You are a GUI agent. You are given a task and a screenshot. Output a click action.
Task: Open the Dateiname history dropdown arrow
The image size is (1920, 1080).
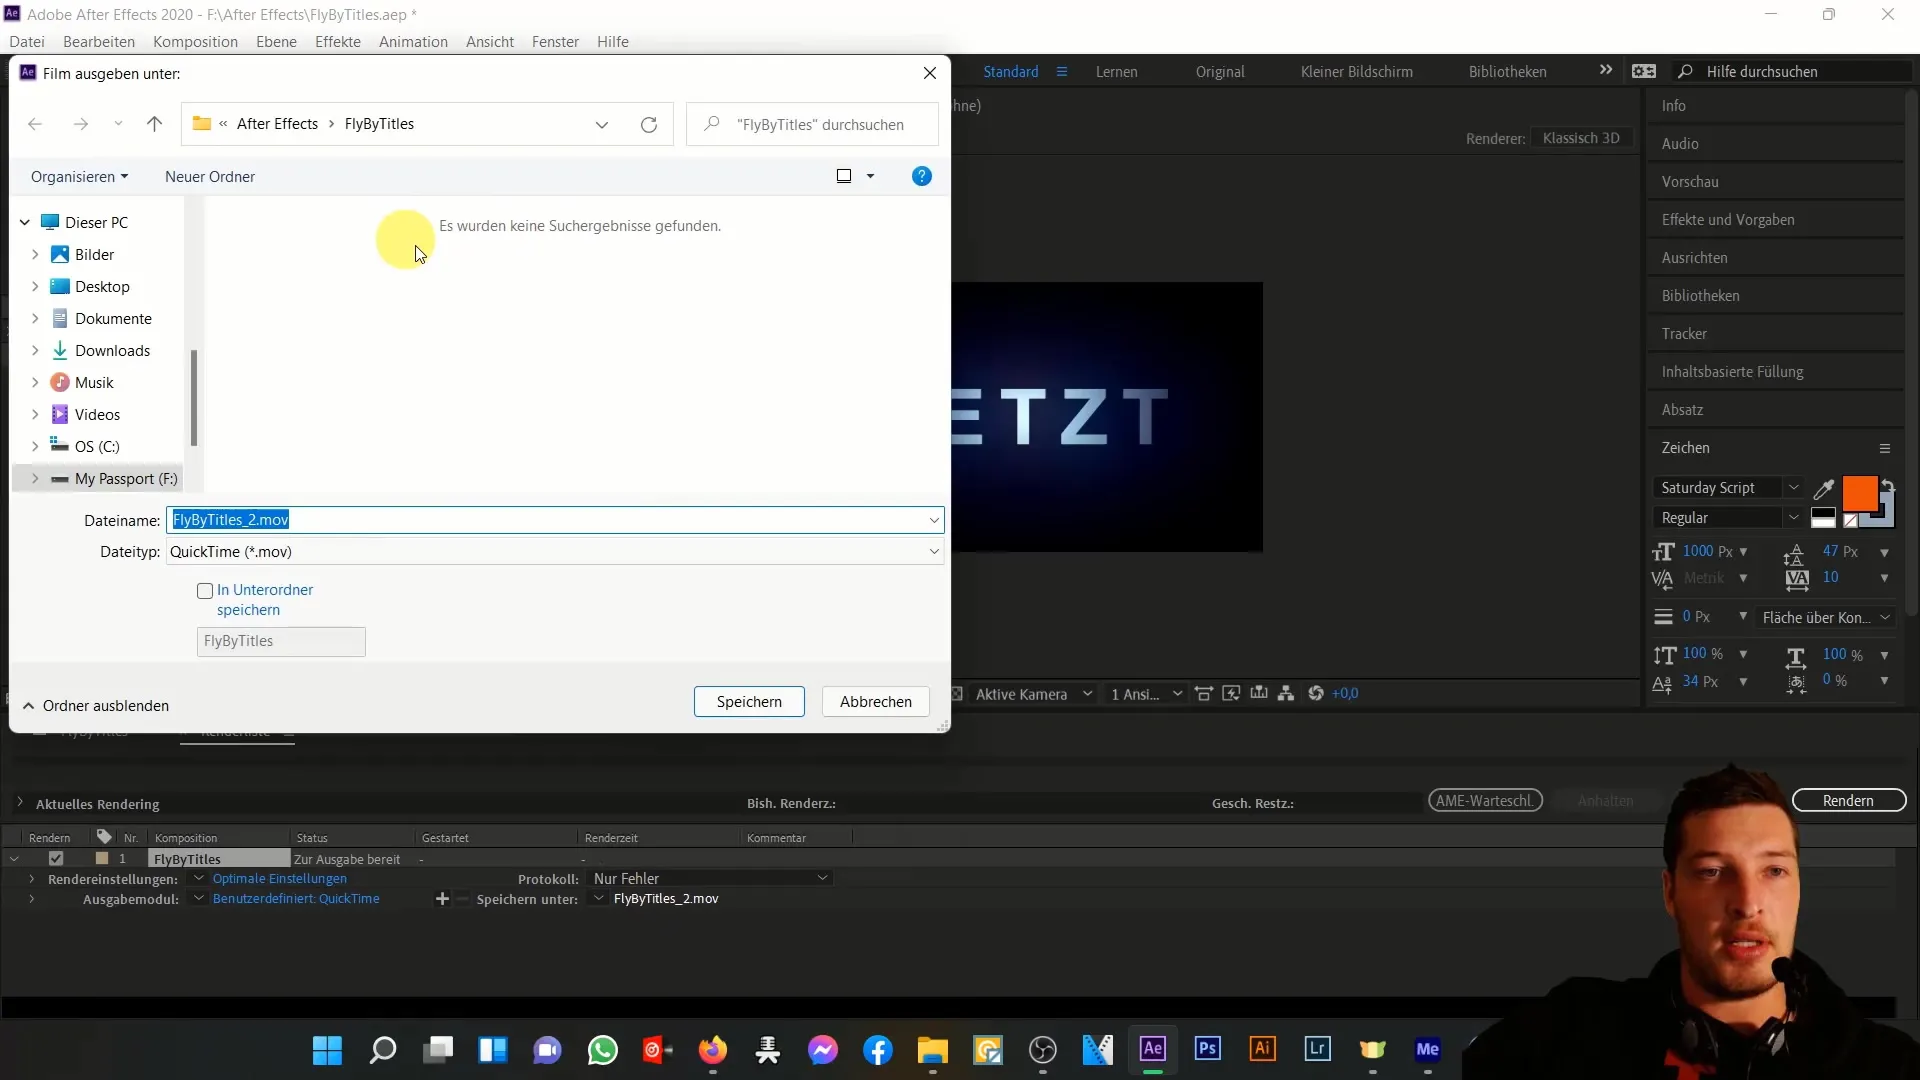click(x=934, y=520)
